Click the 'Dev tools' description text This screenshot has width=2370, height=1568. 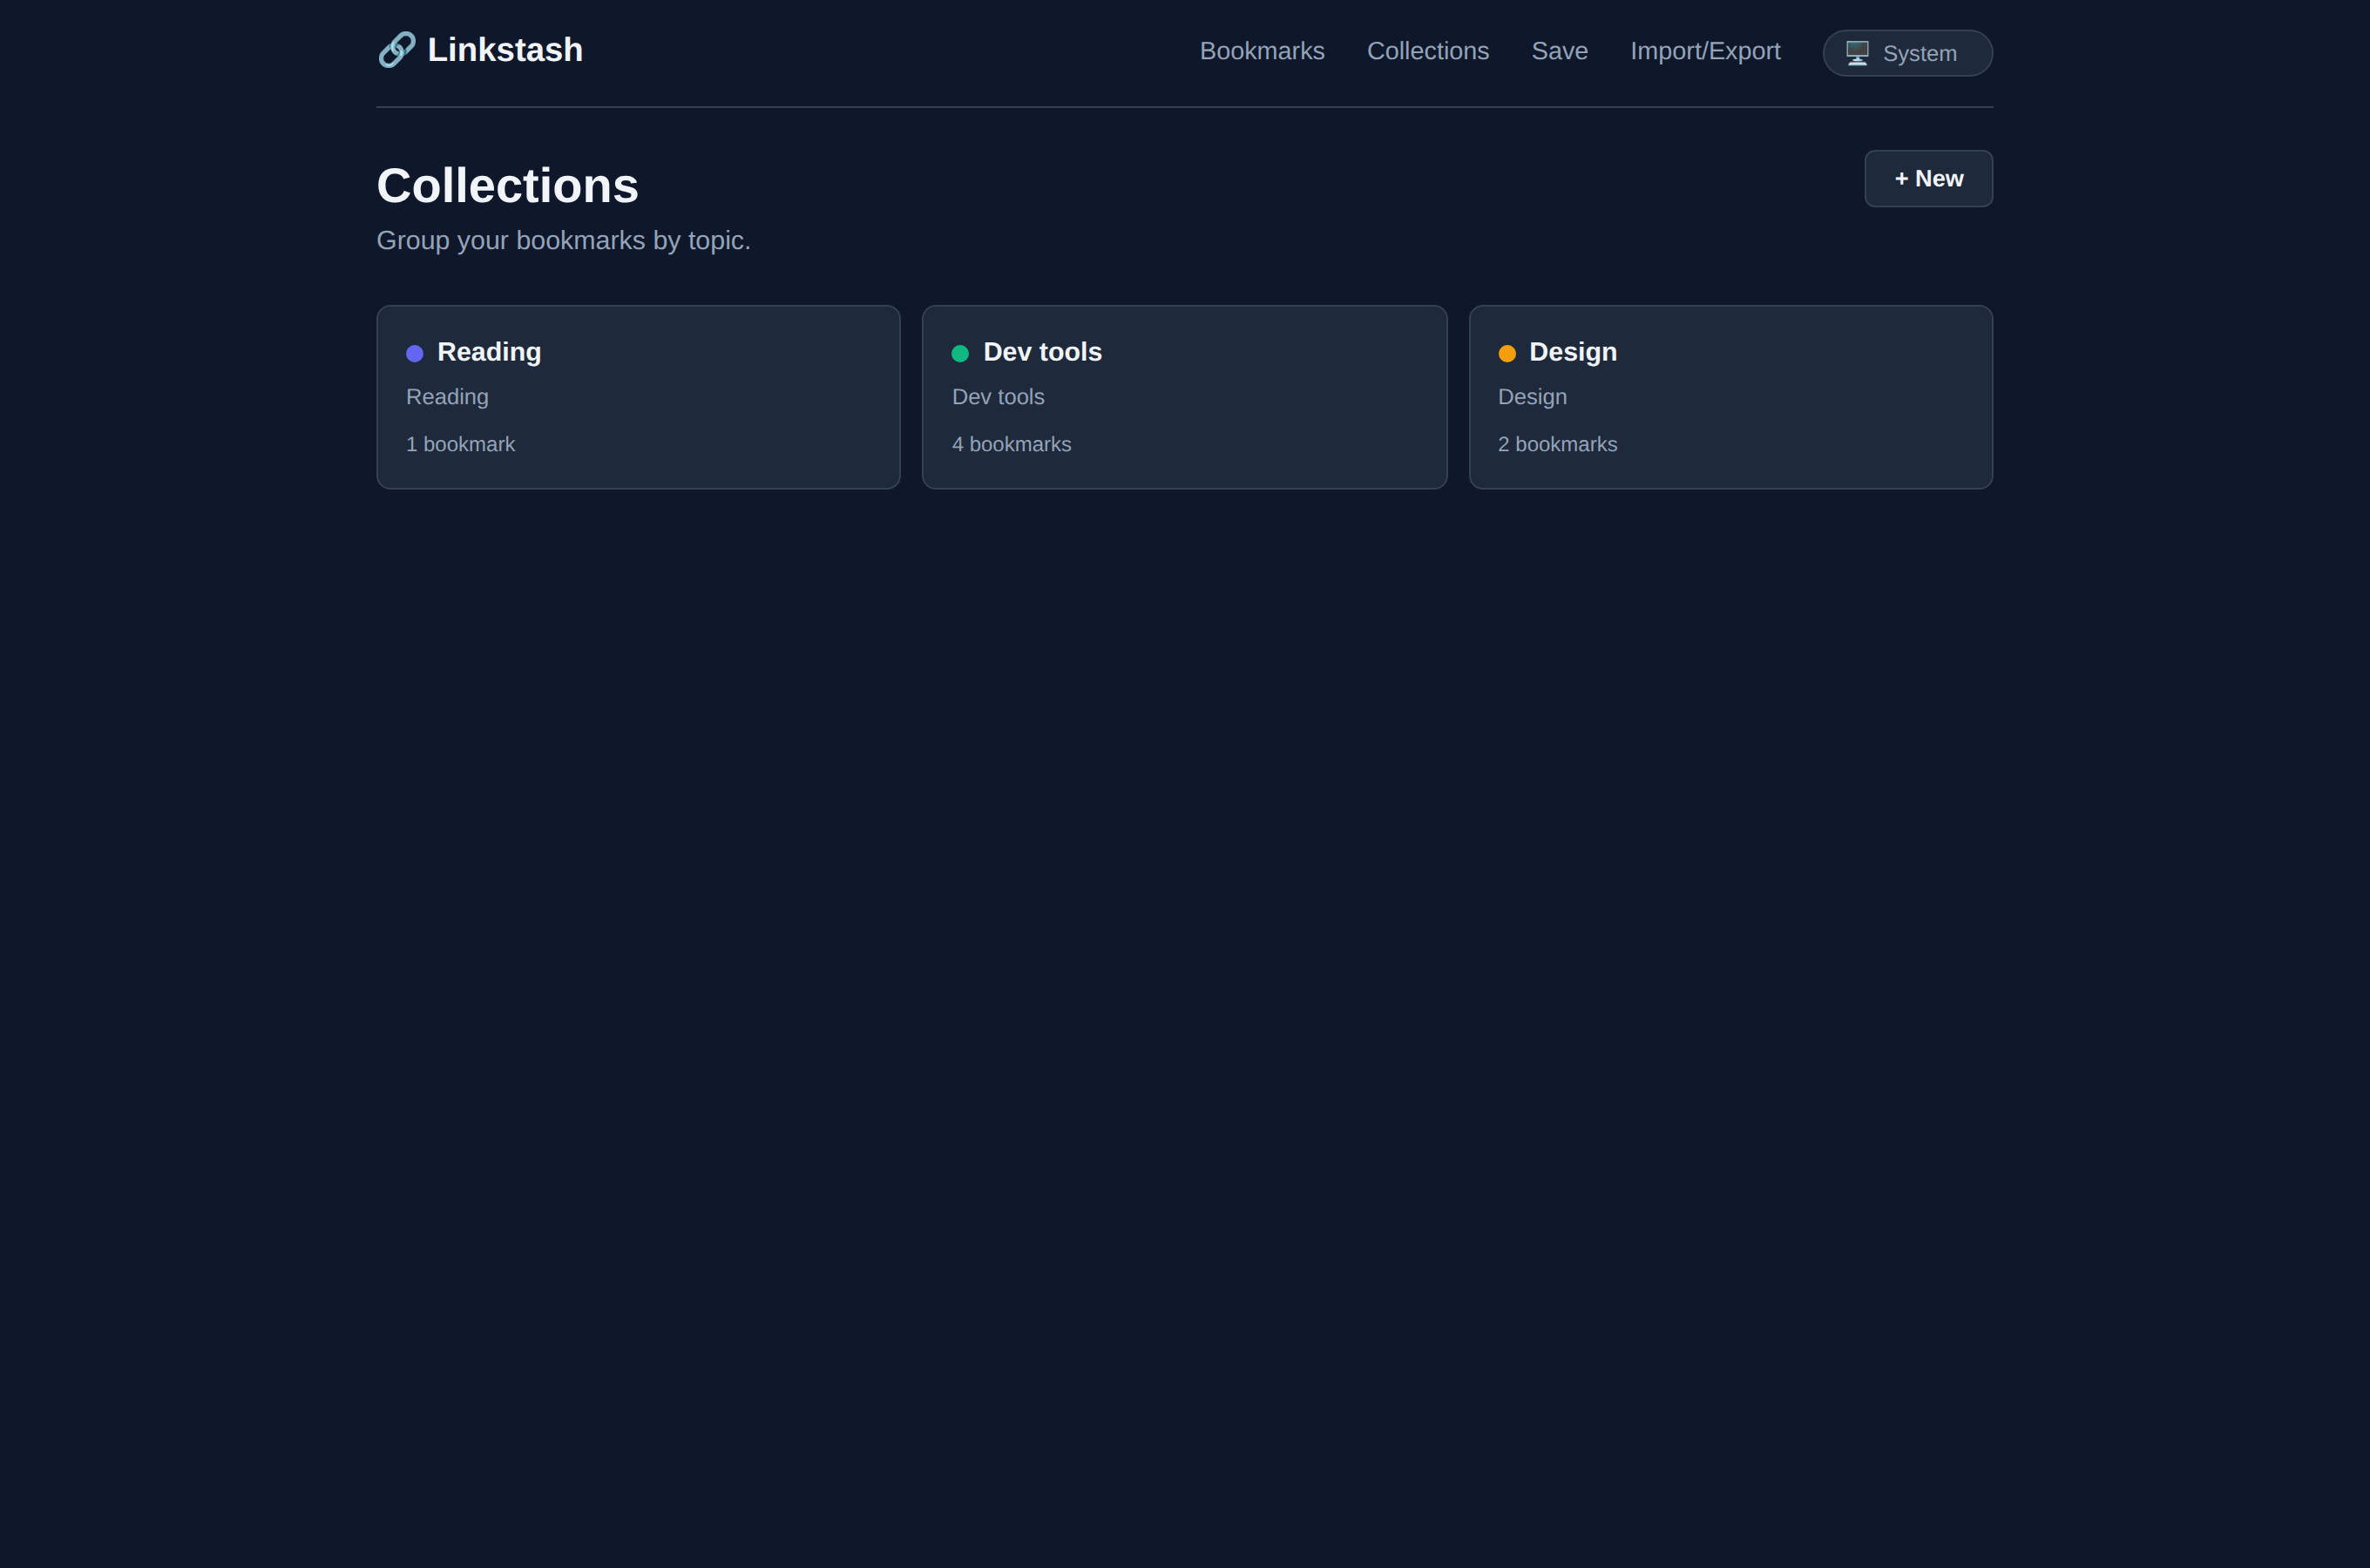(x=998, y=397)
